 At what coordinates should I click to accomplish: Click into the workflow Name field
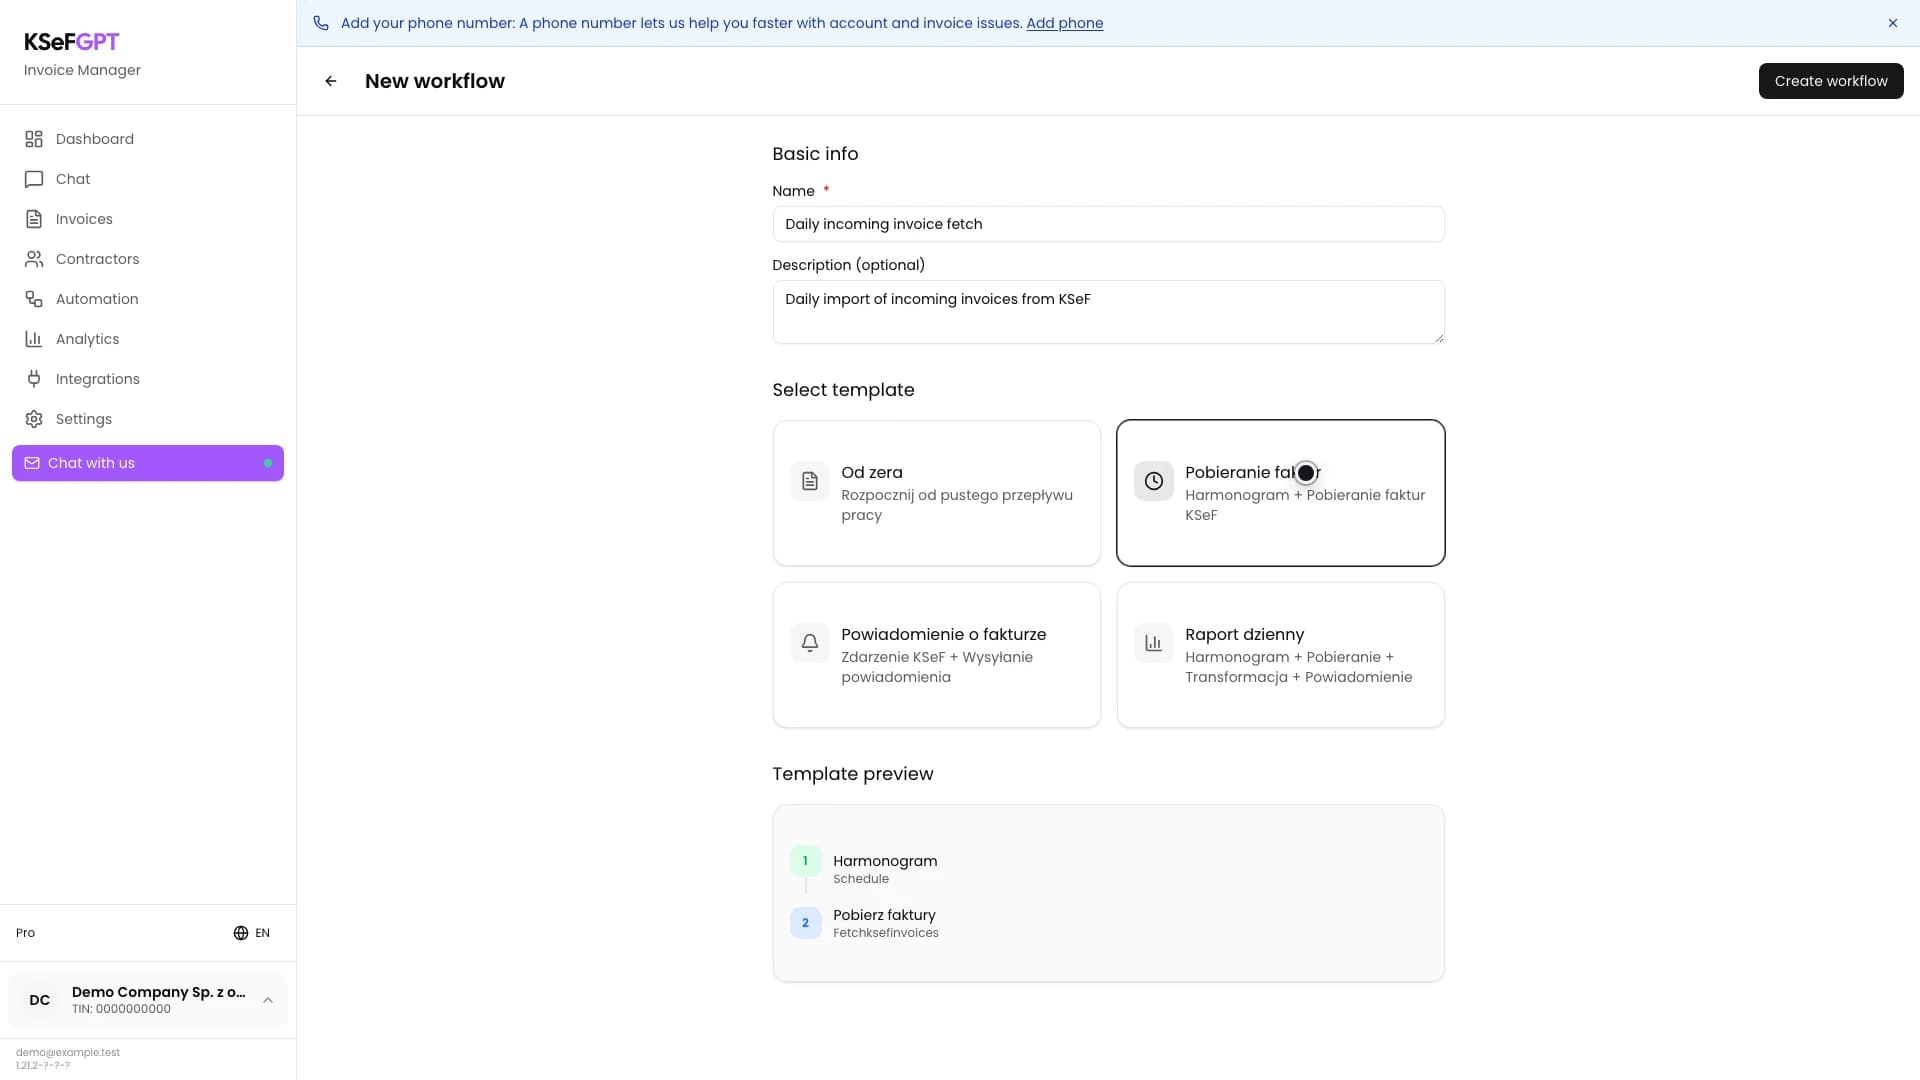tap(1108, 224)
